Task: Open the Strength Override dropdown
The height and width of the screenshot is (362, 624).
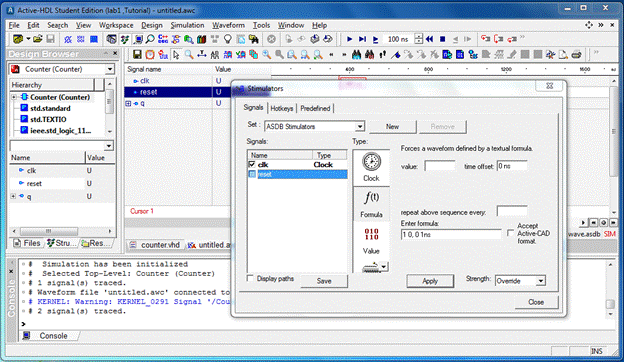Action: coord(540,281)
